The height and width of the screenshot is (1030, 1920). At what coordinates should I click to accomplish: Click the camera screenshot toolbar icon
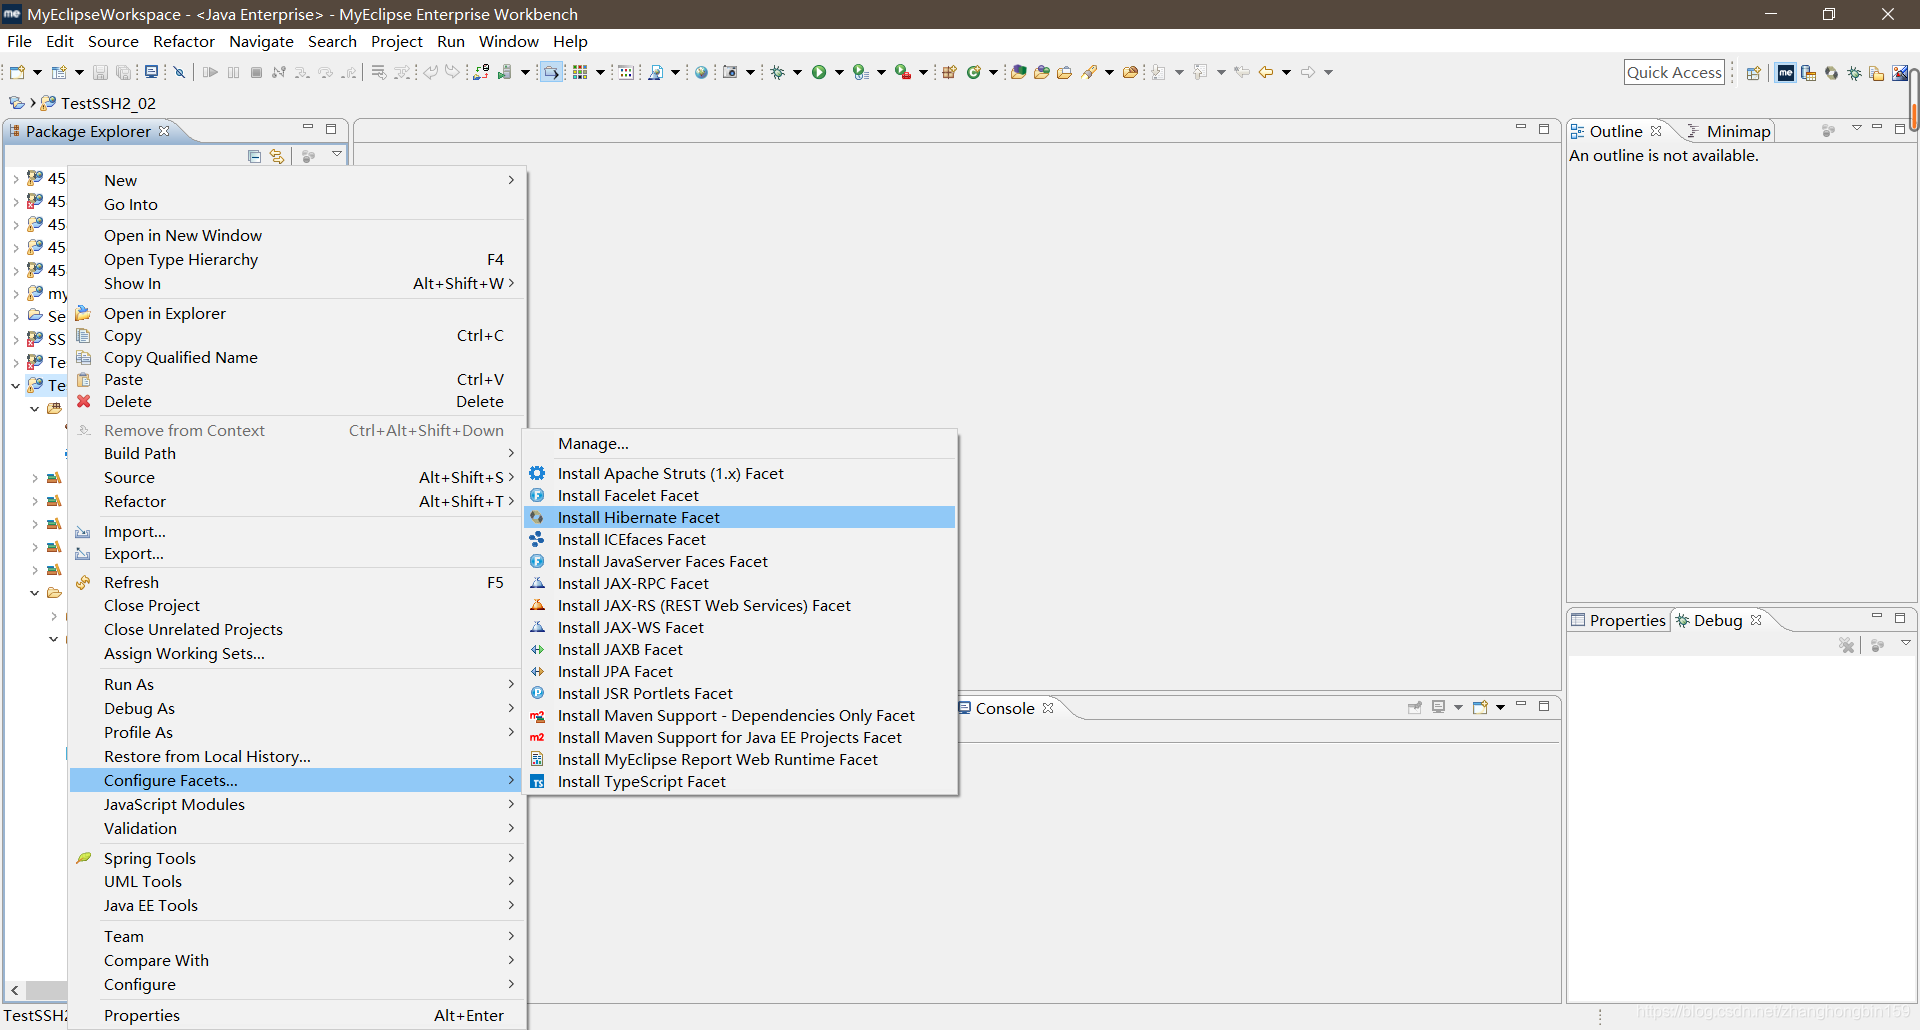click(731, 72)
